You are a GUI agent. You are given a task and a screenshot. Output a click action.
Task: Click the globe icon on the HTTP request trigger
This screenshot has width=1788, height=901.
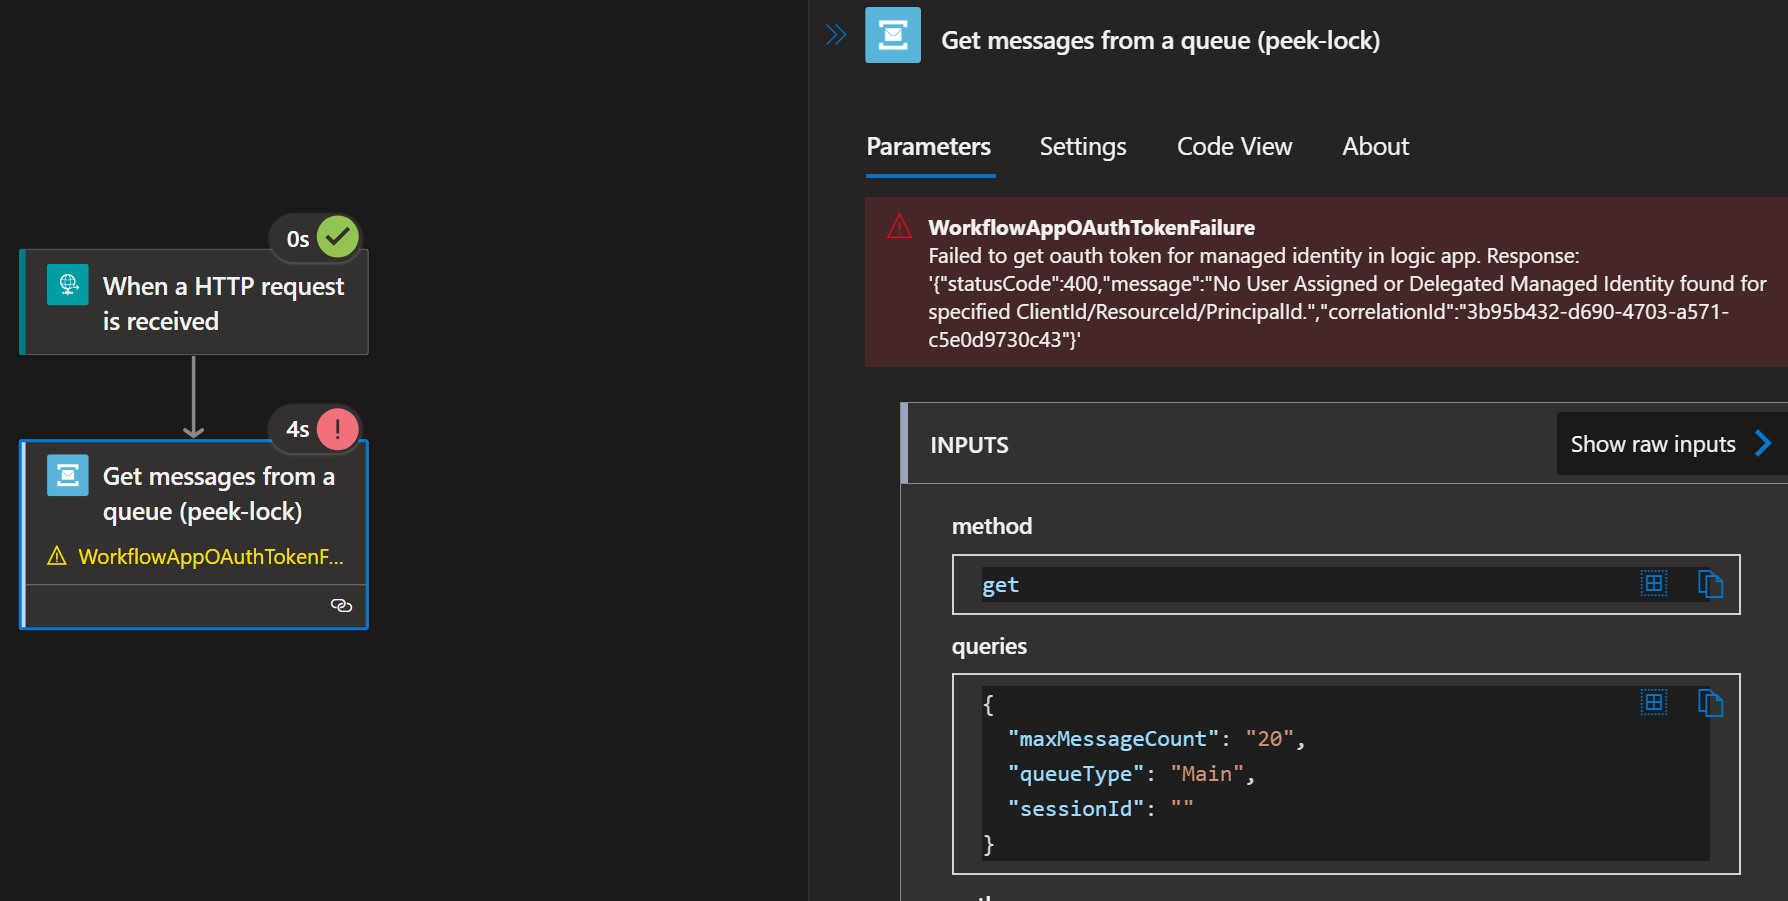[x=66, y=285]
